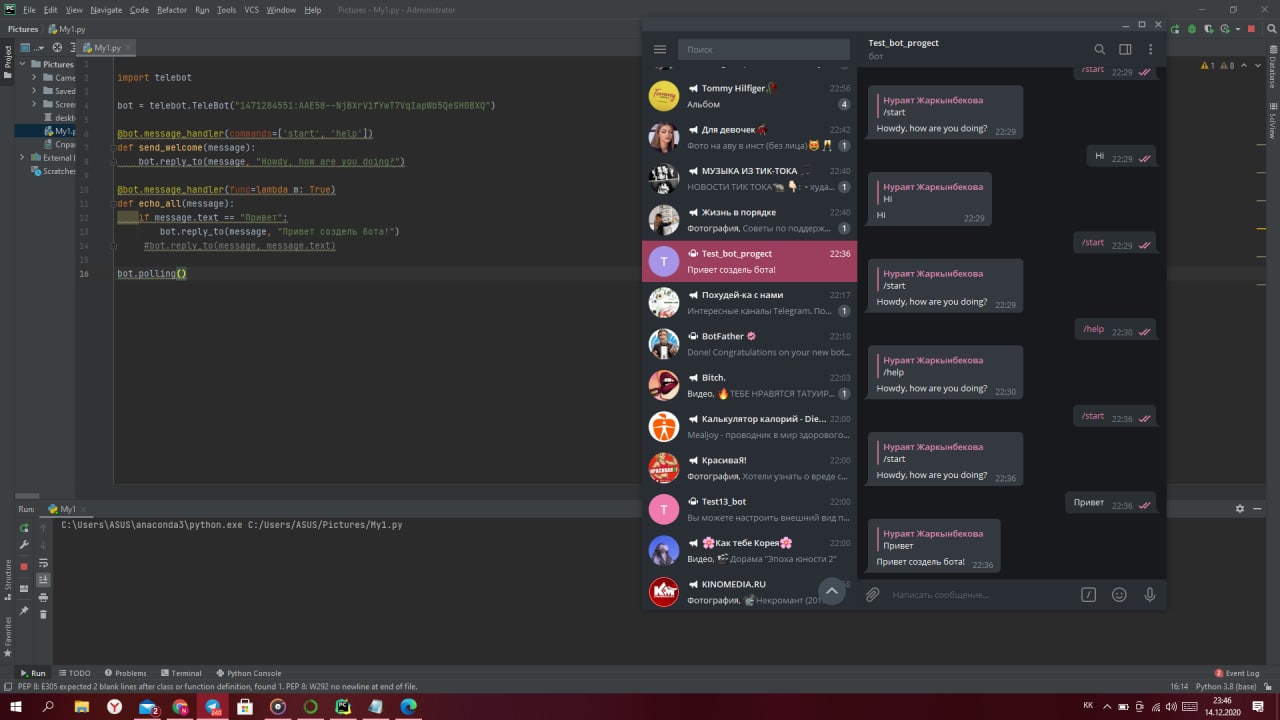The width and height of the screenshot is (1280, 720).
Task: Open Windows taskbar search
Action: [x=49, y=707]
